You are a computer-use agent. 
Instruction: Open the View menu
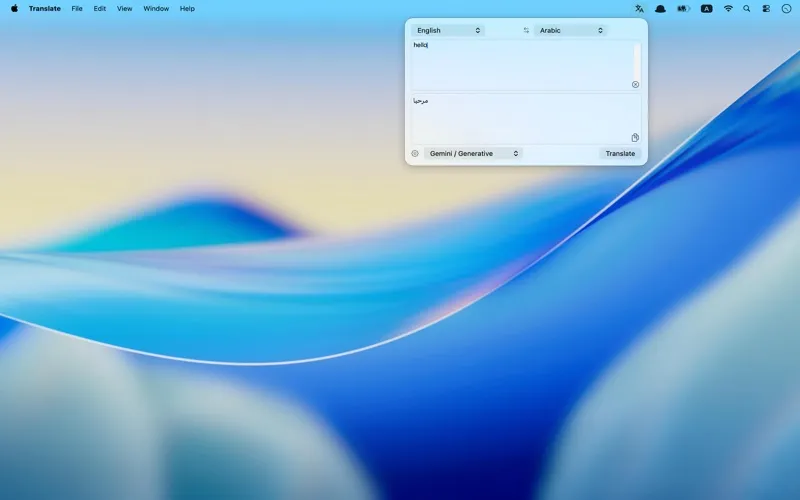coord(124,9)
